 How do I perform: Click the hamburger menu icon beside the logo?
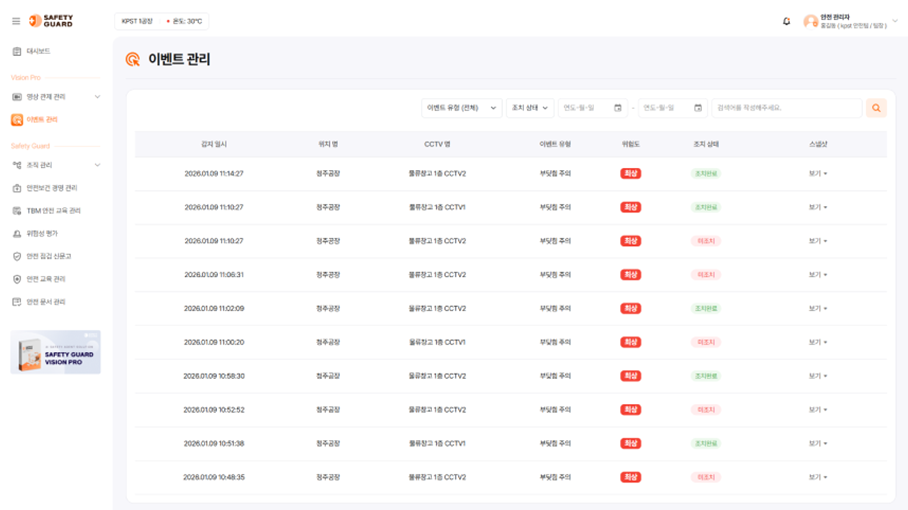click(x=15, y=21)
